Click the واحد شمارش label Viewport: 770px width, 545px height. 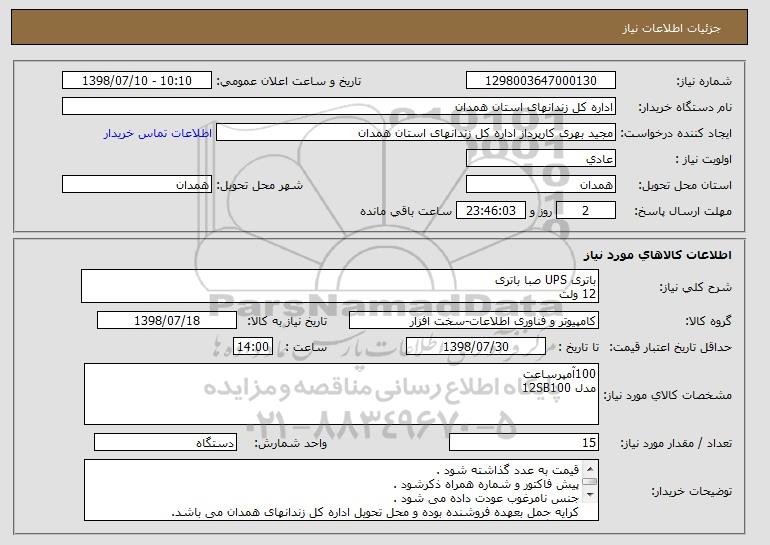click(x=290, y=443)
